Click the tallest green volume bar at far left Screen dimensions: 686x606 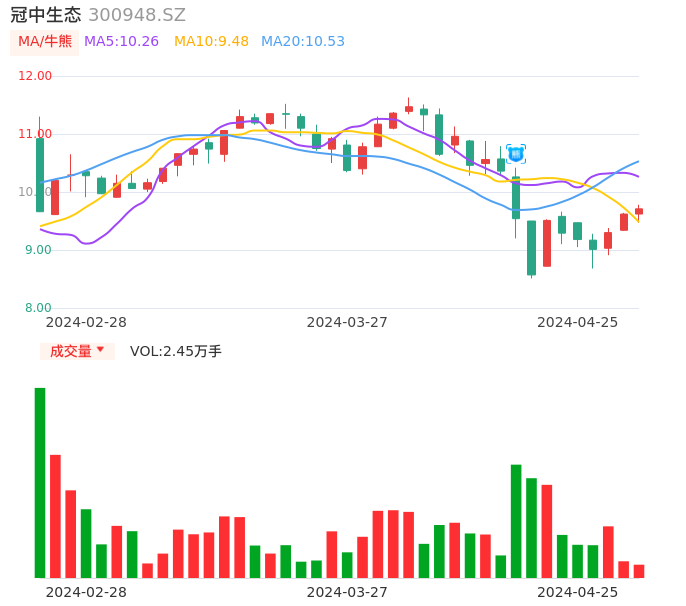[x=40, y=482]
